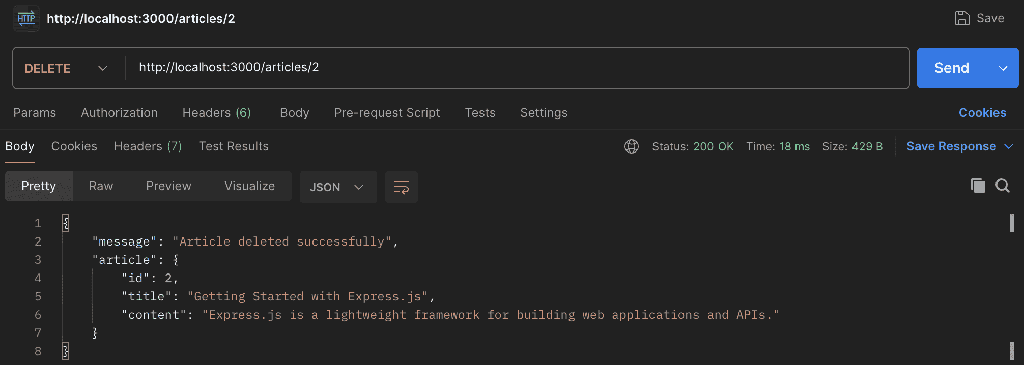The height and width of the screenshot is (365, 1024).
Task: Click the "Getting Started with Express.js" value
Action: [307, 296]
